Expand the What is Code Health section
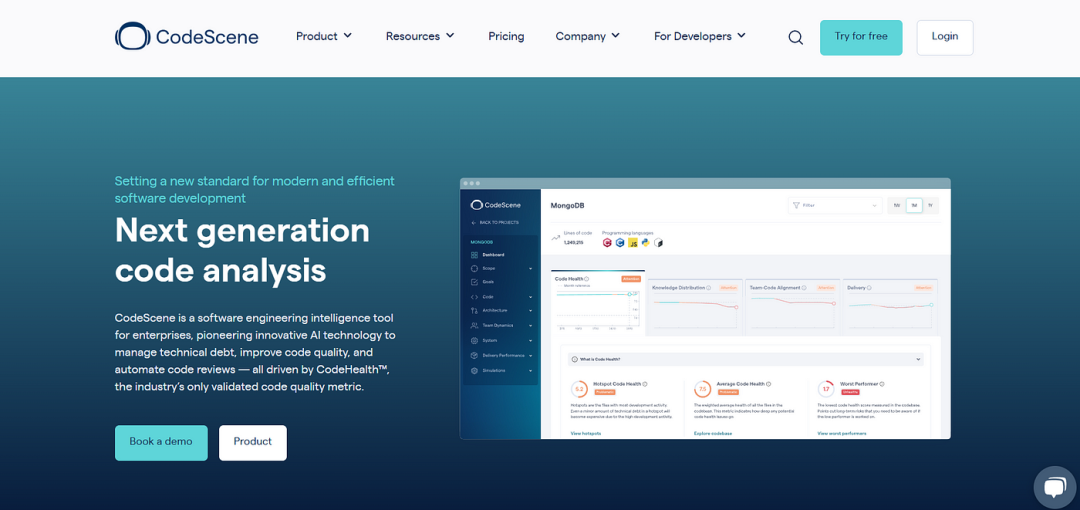The image size is (1080, 510). click(745, 359)
